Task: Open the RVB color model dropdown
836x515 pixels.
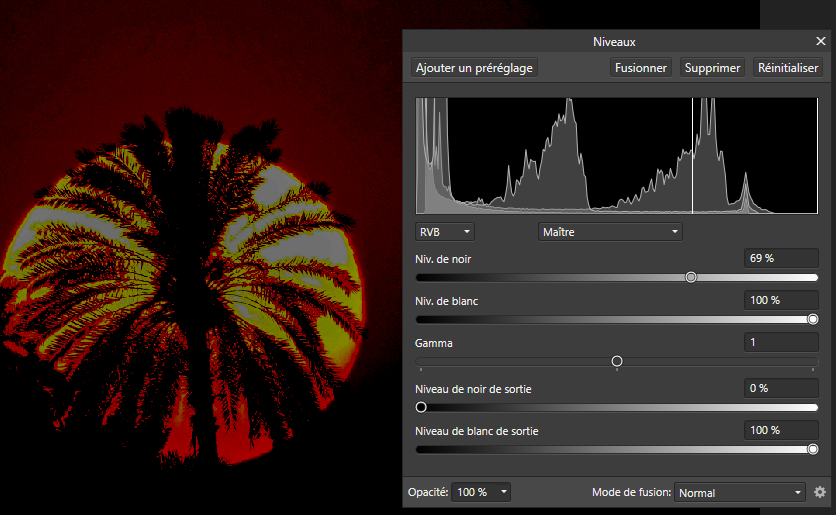Action: (445, 232)
